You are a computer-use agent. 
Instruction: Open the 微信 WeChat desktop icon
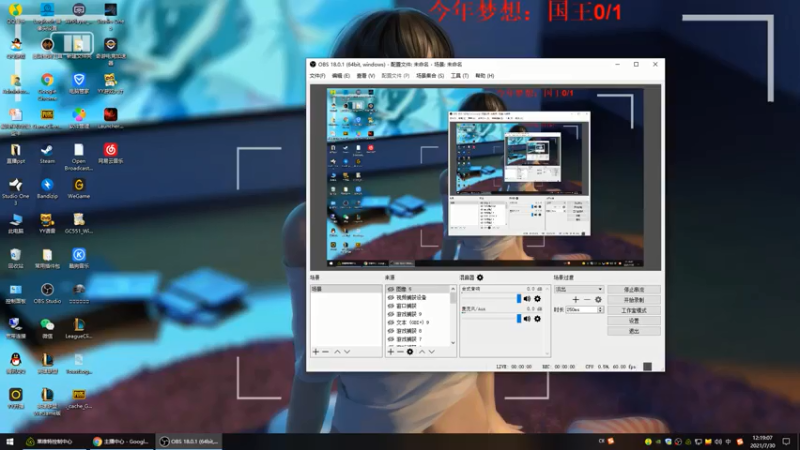click(x=47, y=329)
